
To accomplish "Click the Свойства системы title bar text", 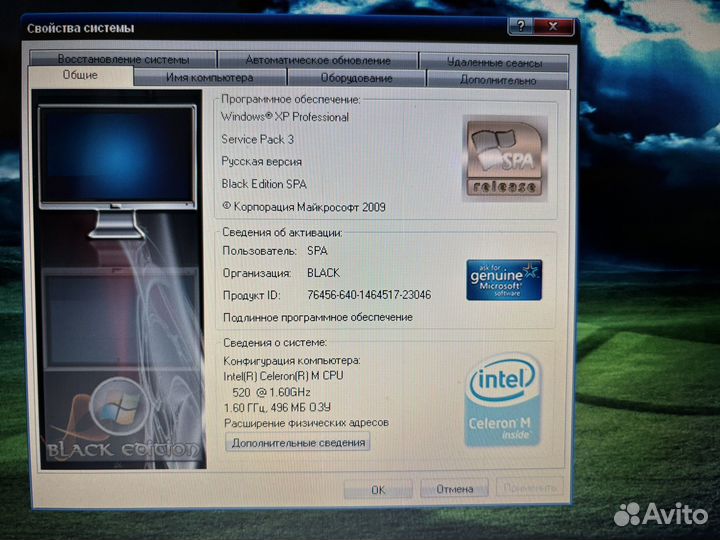I will [x=80, y=28].
